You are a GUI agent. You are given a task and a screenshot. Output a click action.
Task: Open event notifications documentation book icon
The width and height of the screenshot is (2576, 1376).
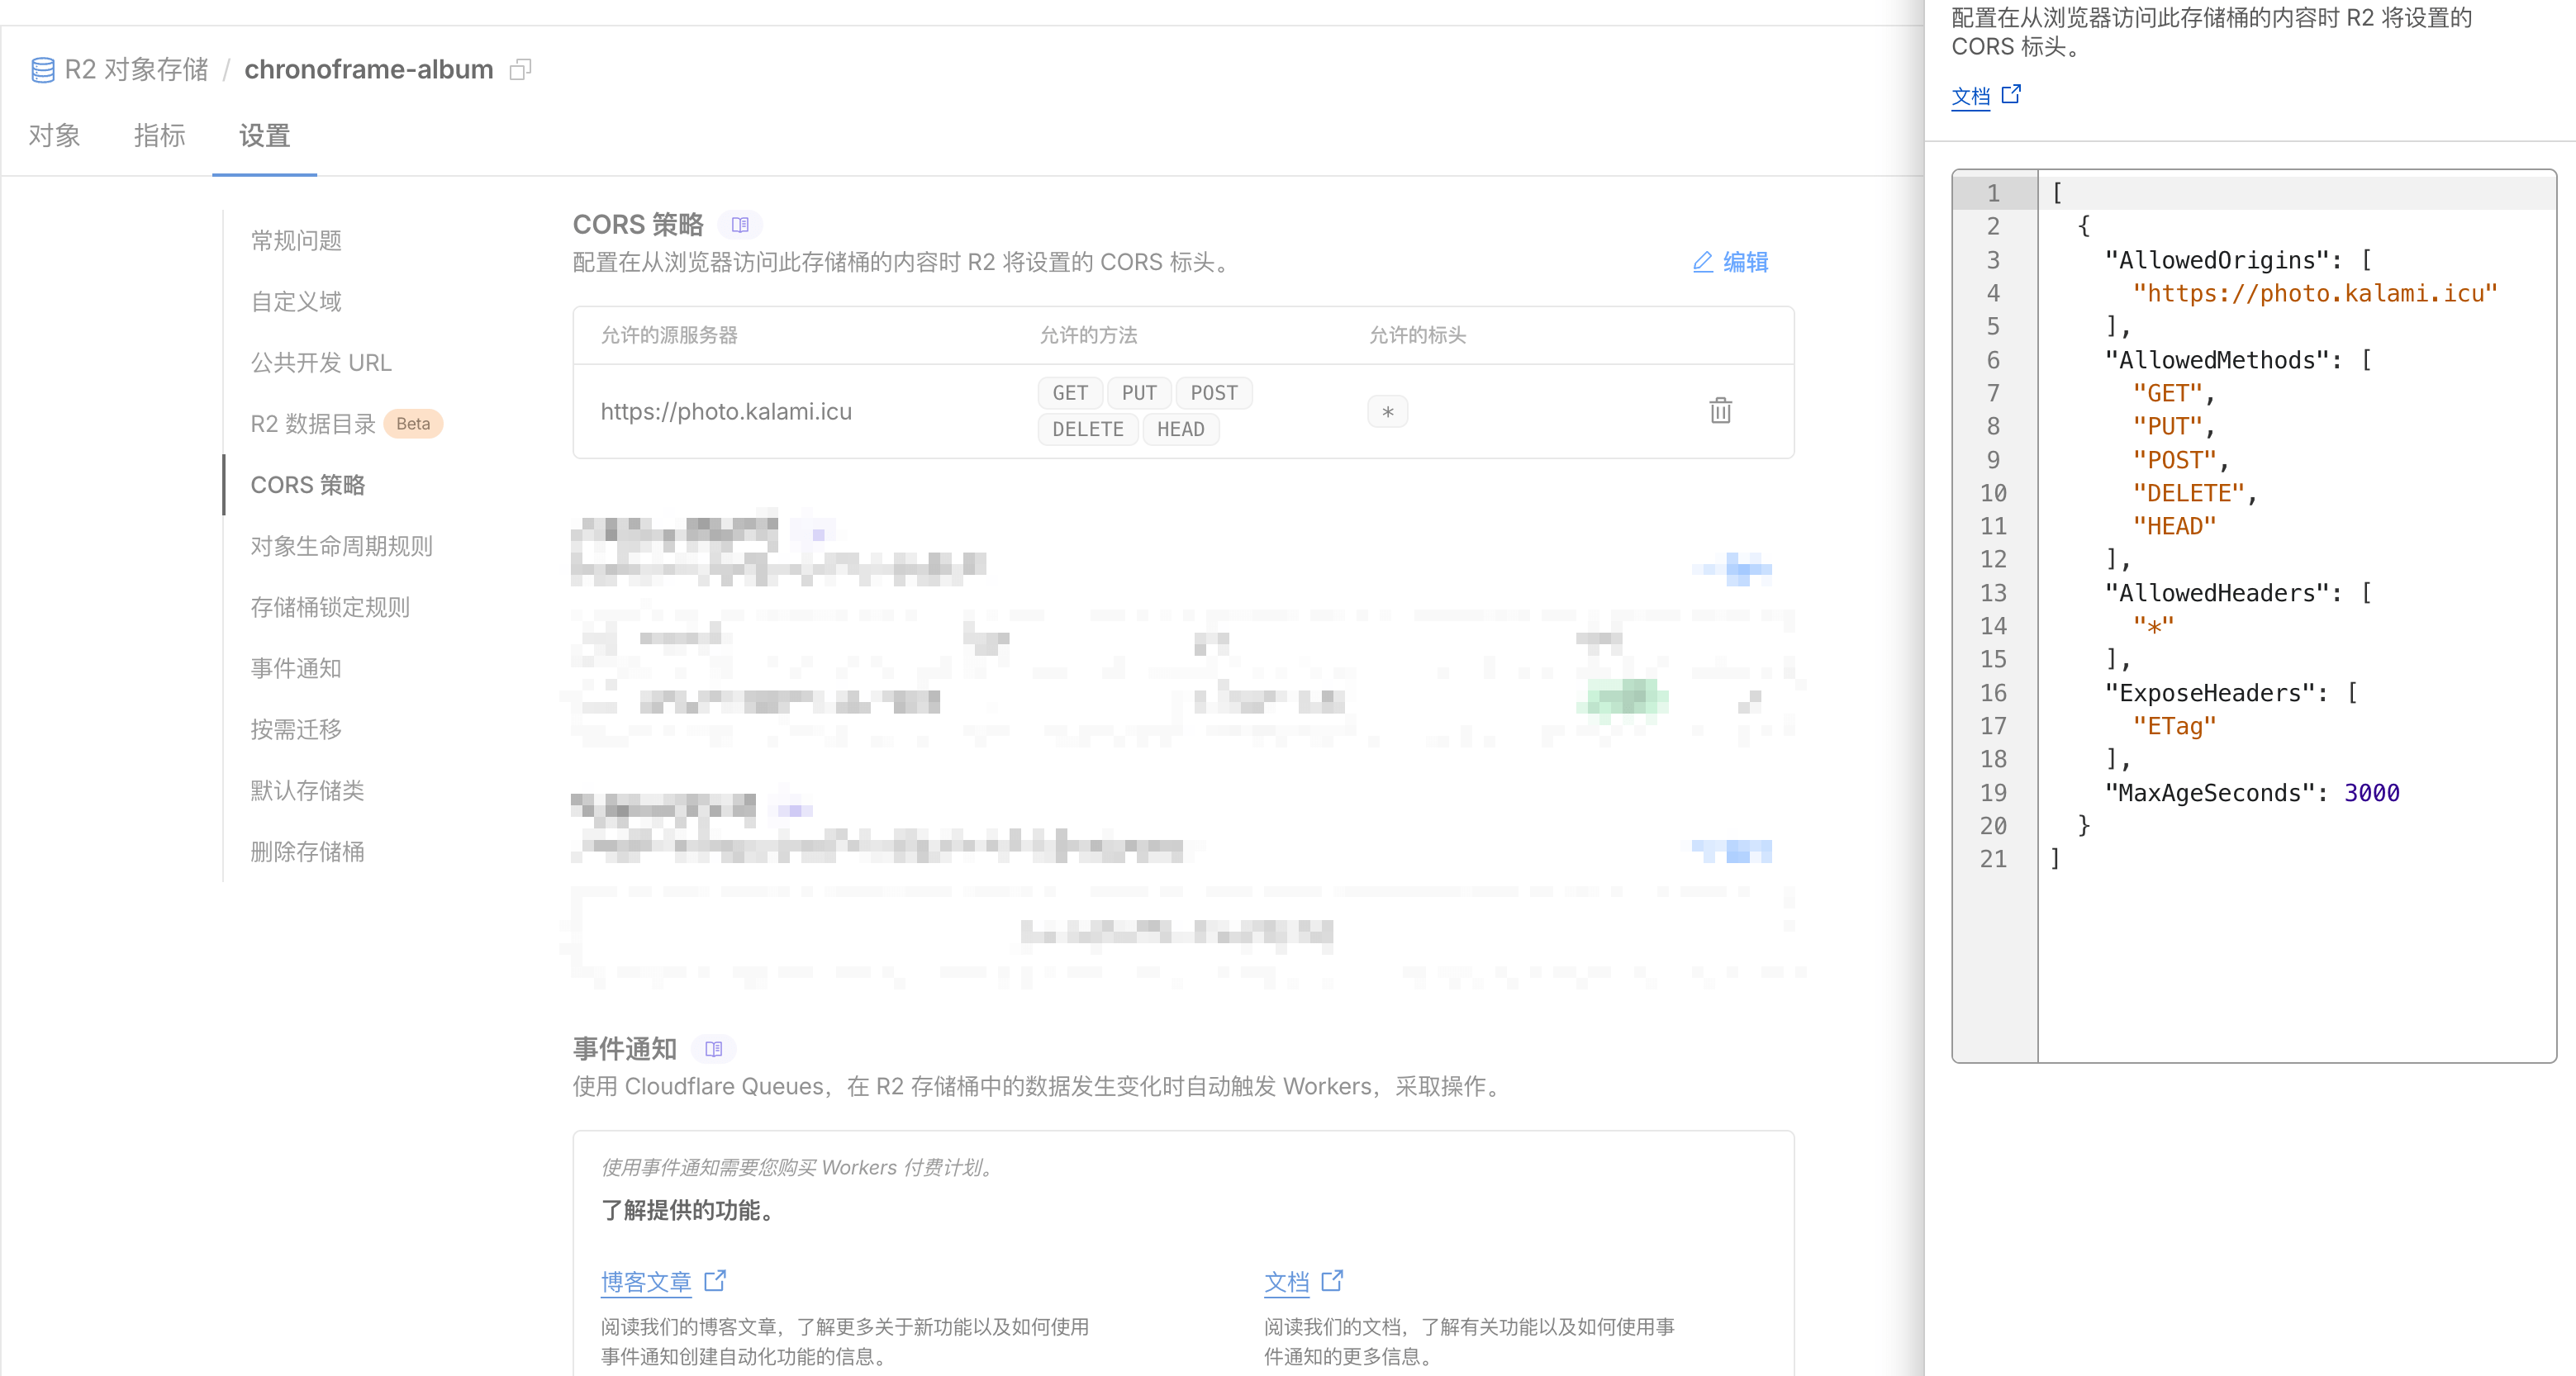tap(713, 1048)
